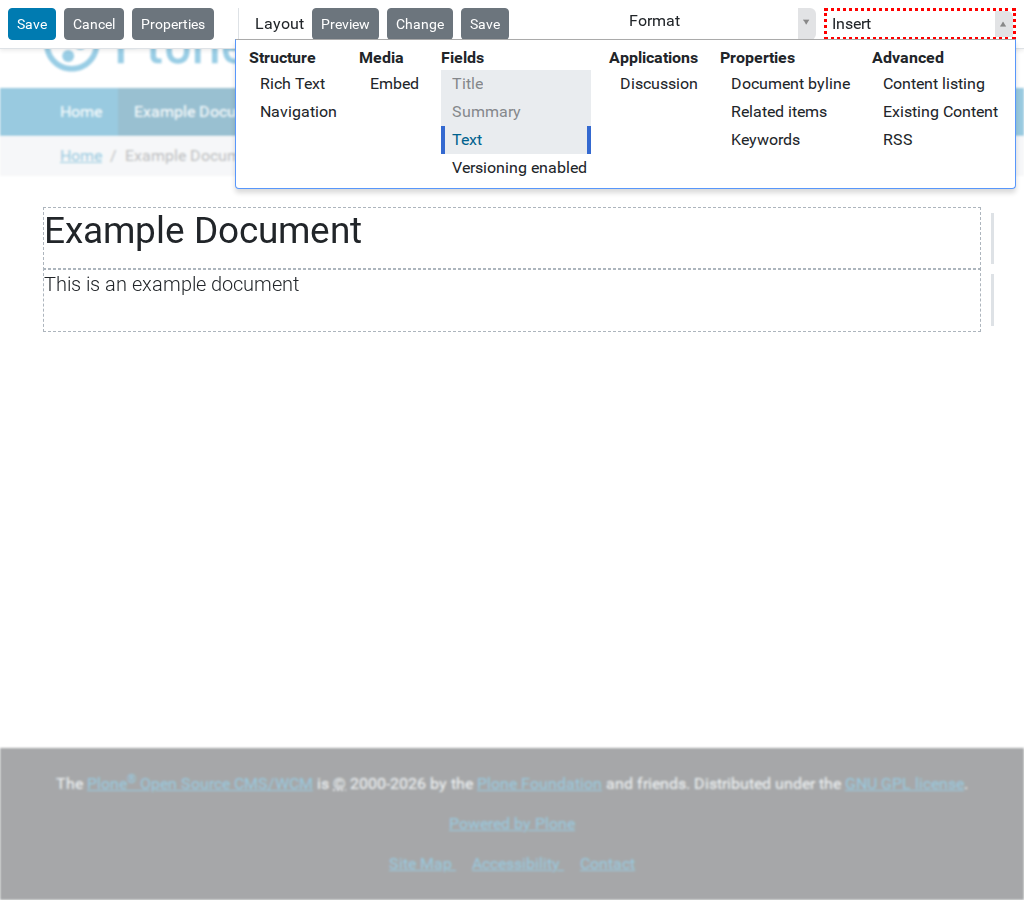Choose the Embed media tile
Screen dimensions: 1024x900
coord(394,84)
